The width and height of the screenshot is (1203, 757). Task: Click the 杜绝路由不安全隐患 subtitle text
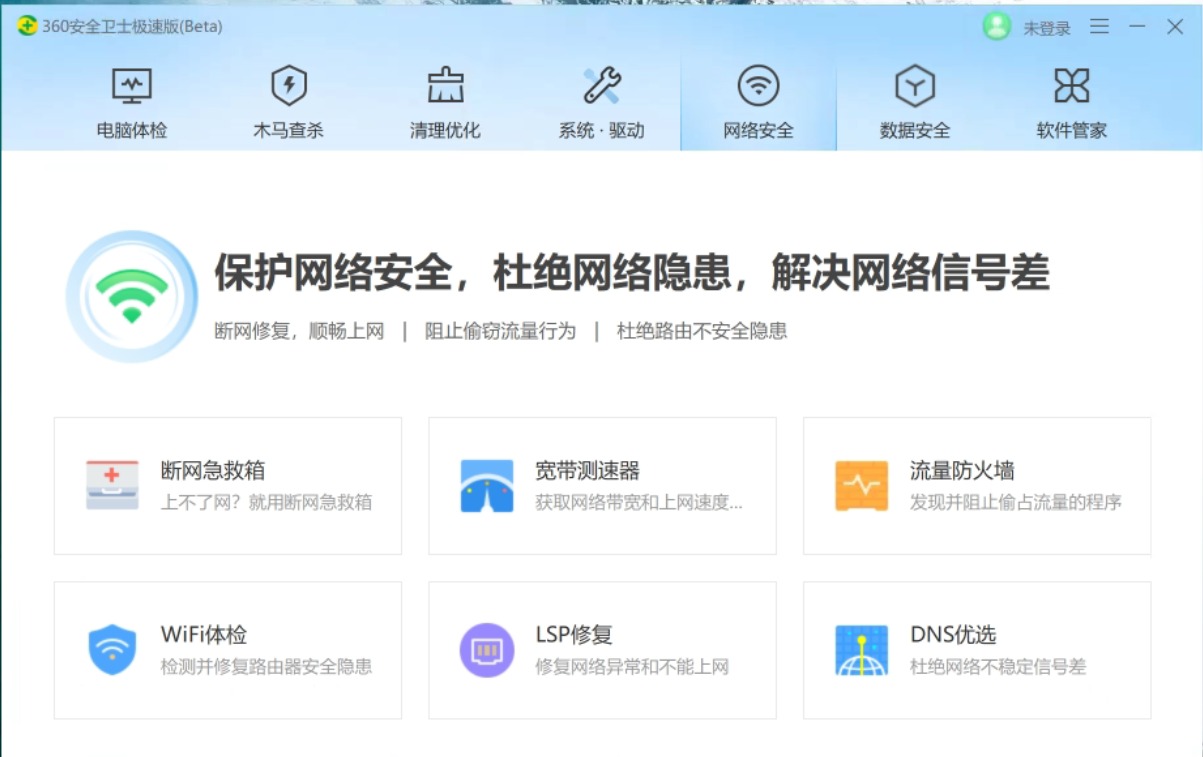click(x=702, y=331)
